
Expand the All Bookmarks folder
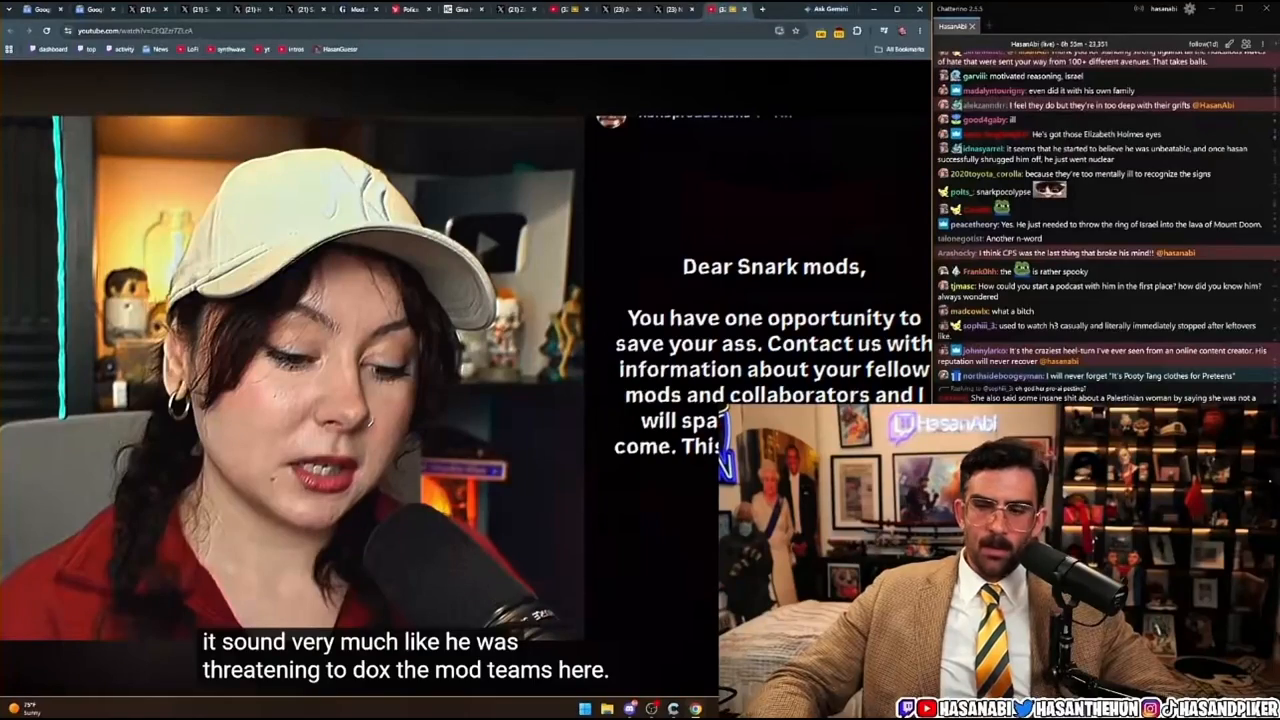click(899, 49)
